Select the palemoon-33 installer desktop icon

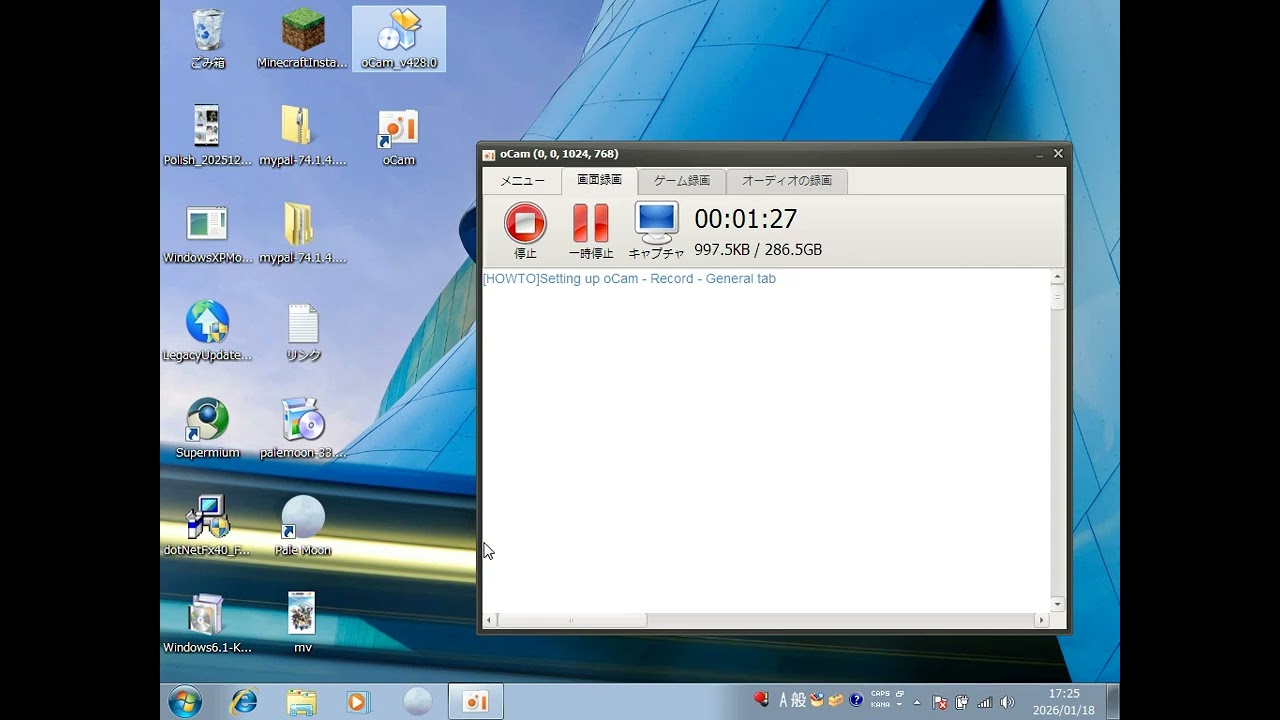tap(302, 429)
